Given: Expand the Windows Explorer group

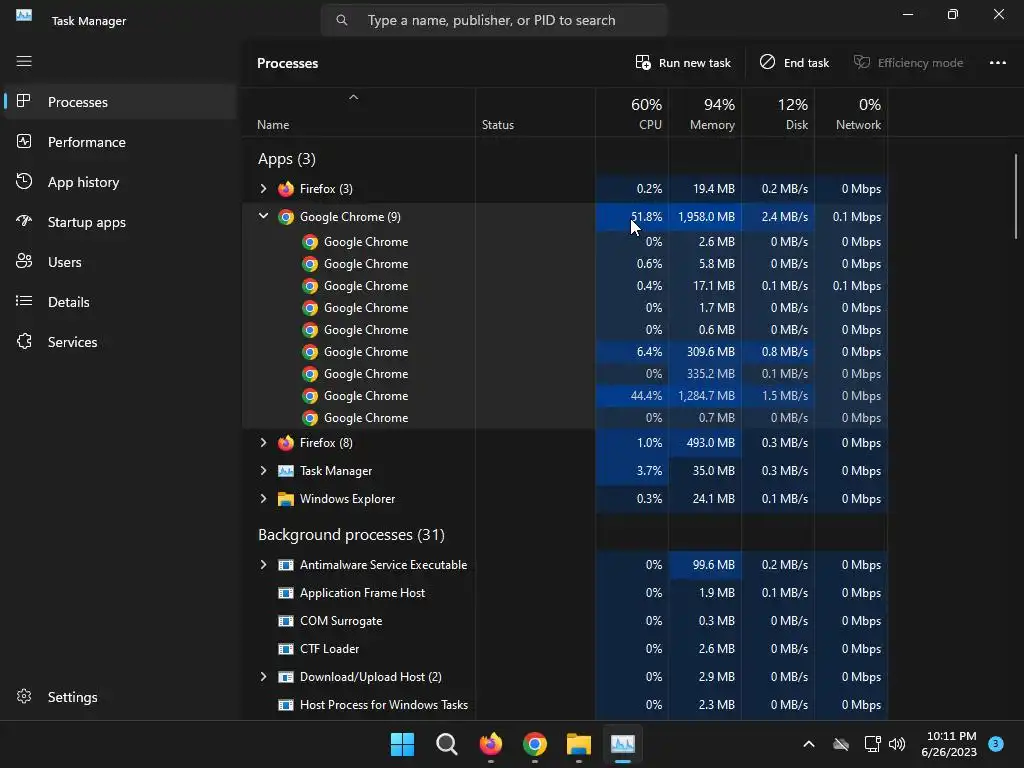Looking at the screenshot, I should pyautogui.click(x=263, y=499).
